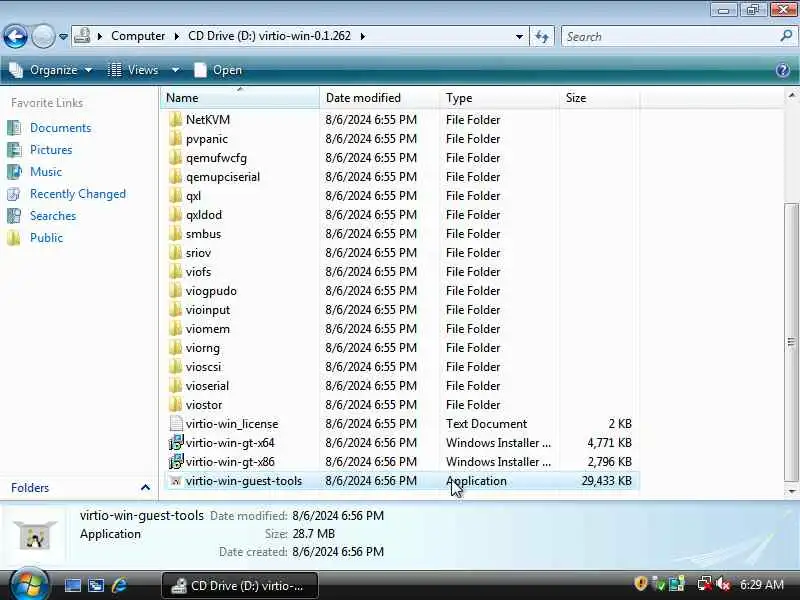Sort by the Date modified column header
Image resolution: width=800 pixels, height=600 pixels.
click(380, 97)
